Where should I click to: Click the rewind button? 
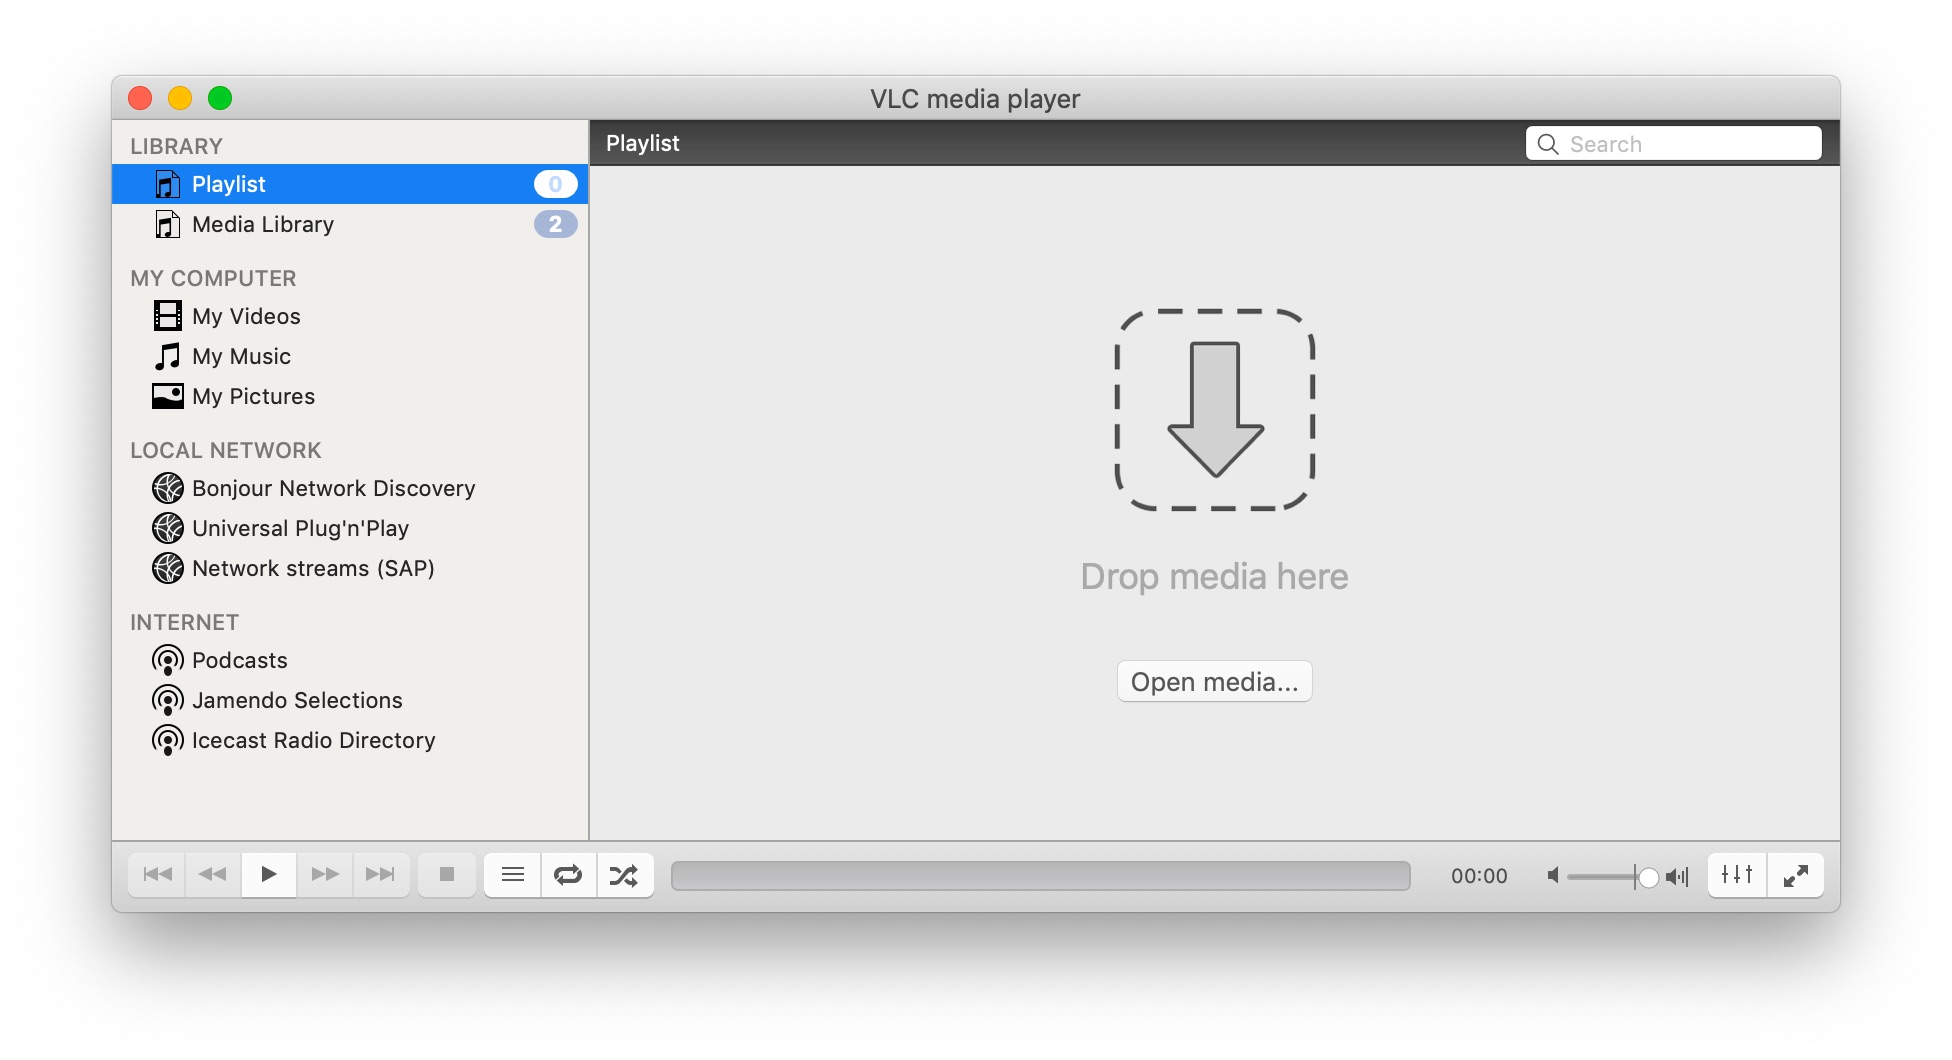coord(213,875)
